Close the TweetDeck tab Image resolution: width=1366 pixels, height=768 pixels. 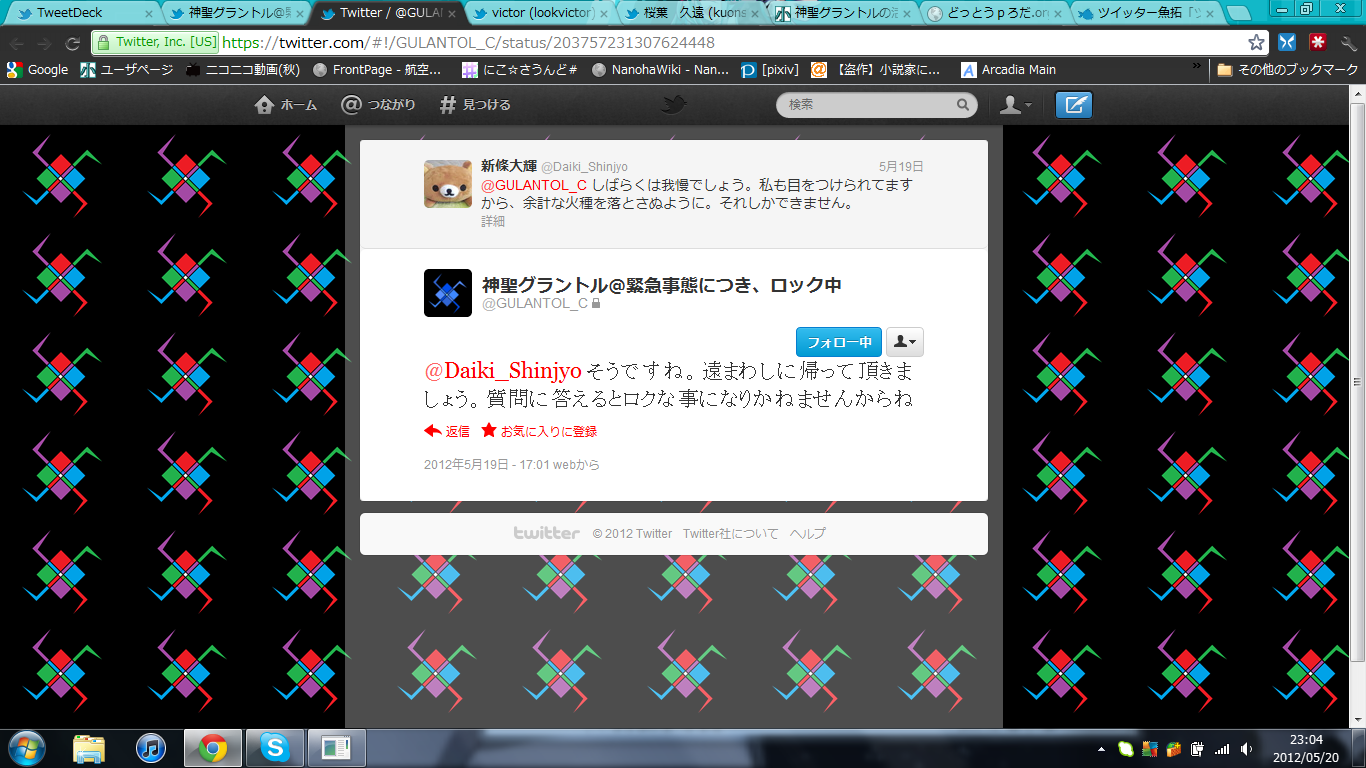point(149,14)
